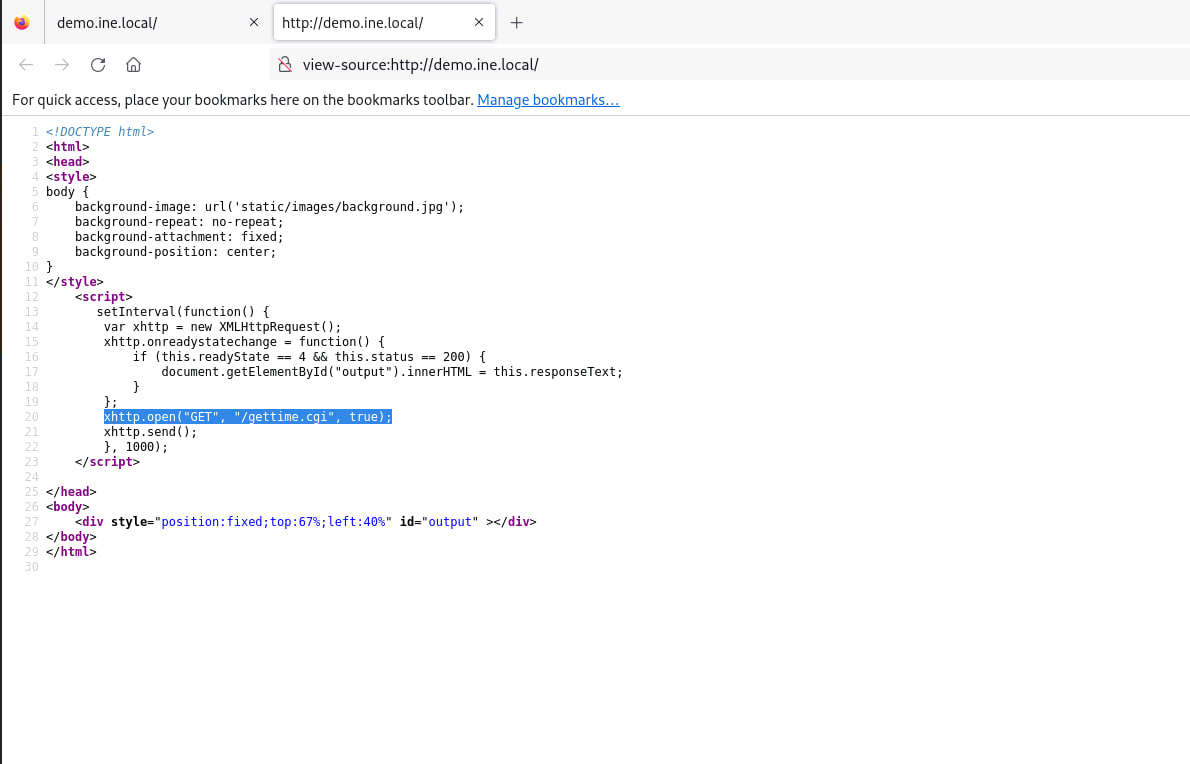This screenshot has width=1190, height=764.
Task: Click the closing </script> tag
Action: [107, 462]
